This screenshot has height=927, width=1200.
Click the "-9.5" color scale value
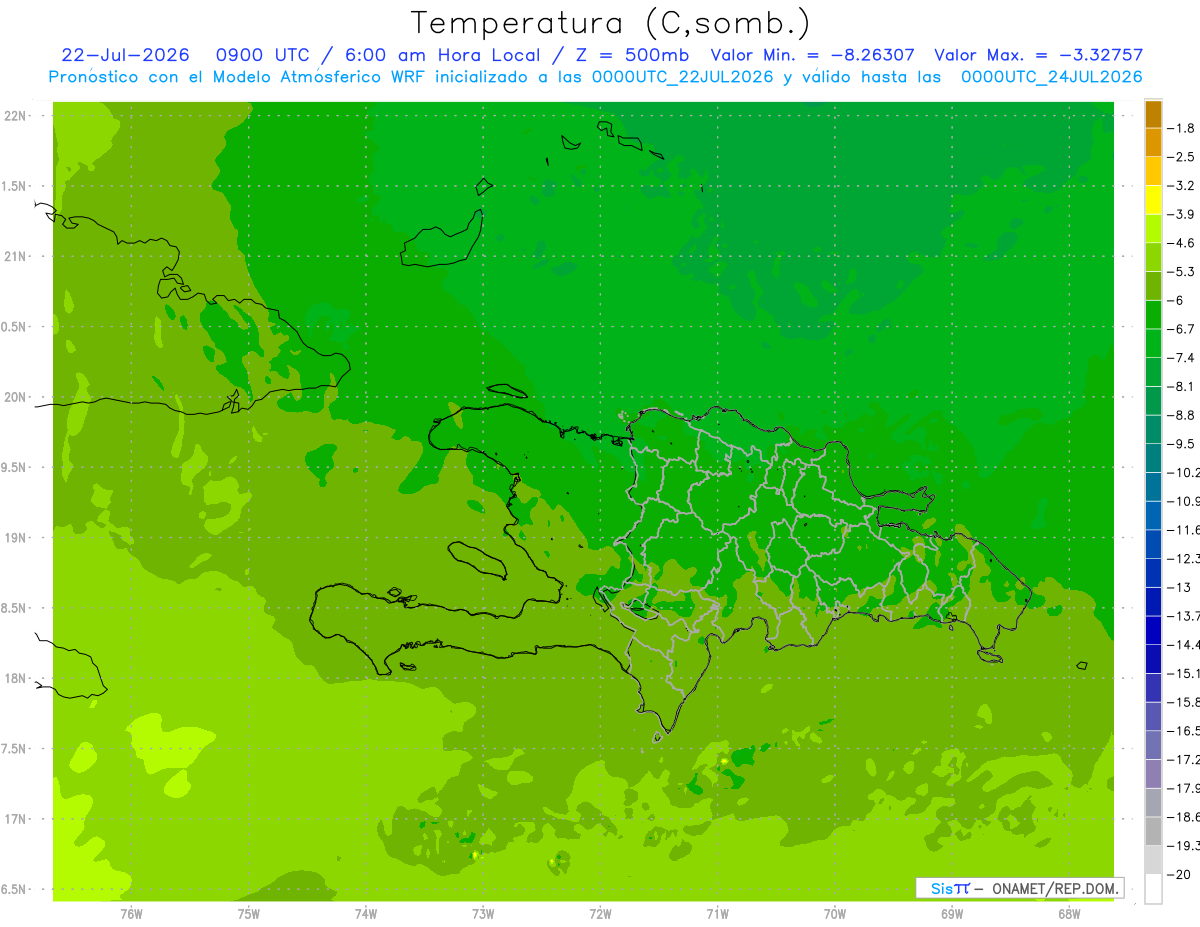point(1180,443)
